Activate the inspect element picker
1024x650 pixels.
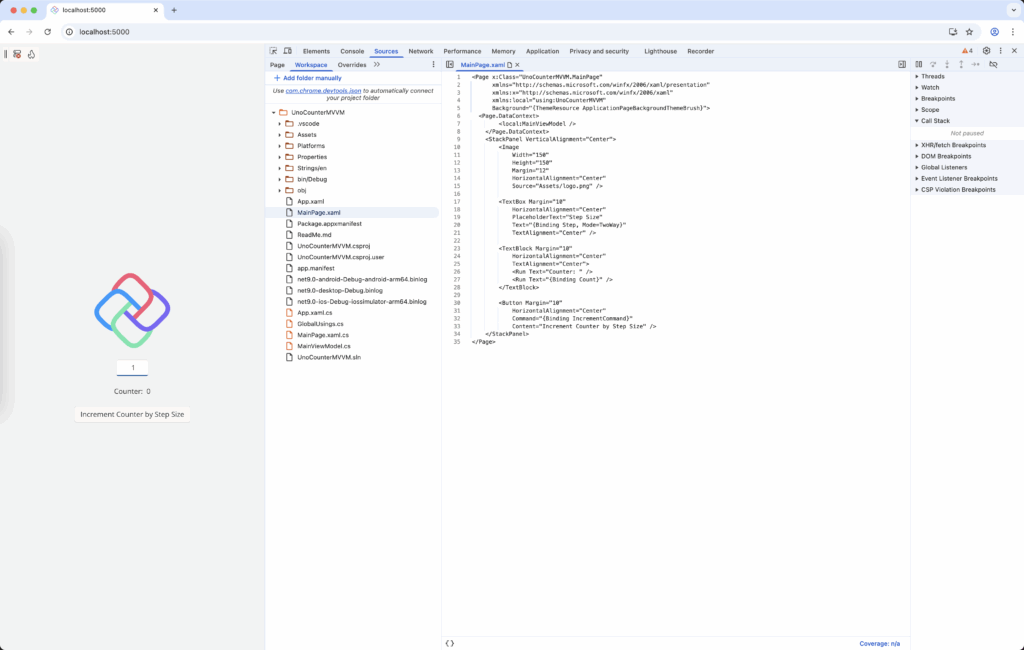coord(273,51)
